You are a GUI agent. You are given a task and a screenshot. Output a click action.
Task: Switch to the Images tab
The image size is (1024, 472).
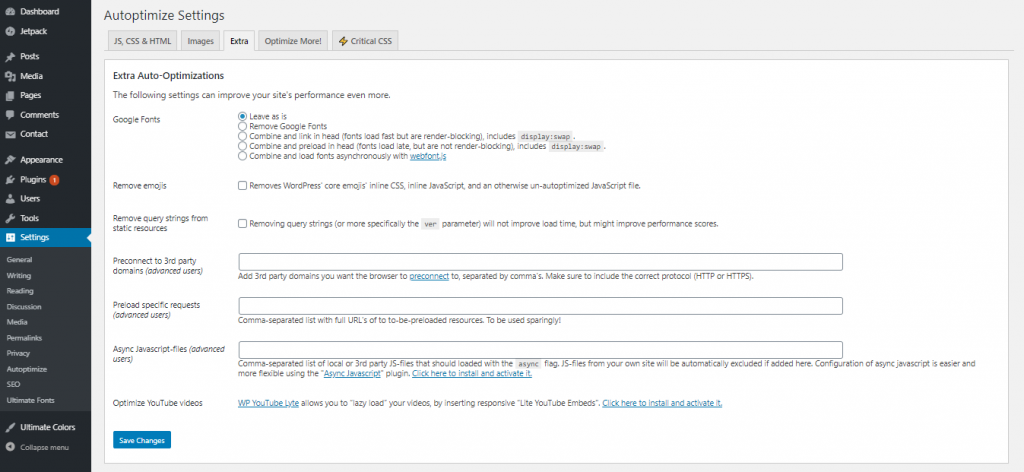coord(200,41)
